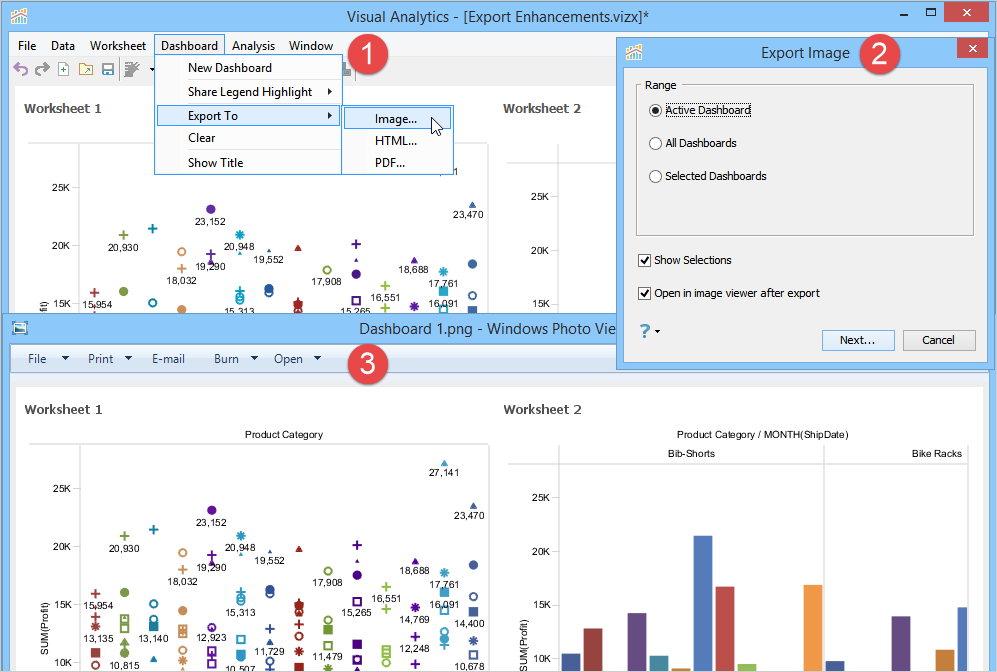Image resolution: width=997 pixels, height=672 pixels.
Task: Click the Product Category / MONTH(ShipDate) header
Action: (x=762, y=435)
